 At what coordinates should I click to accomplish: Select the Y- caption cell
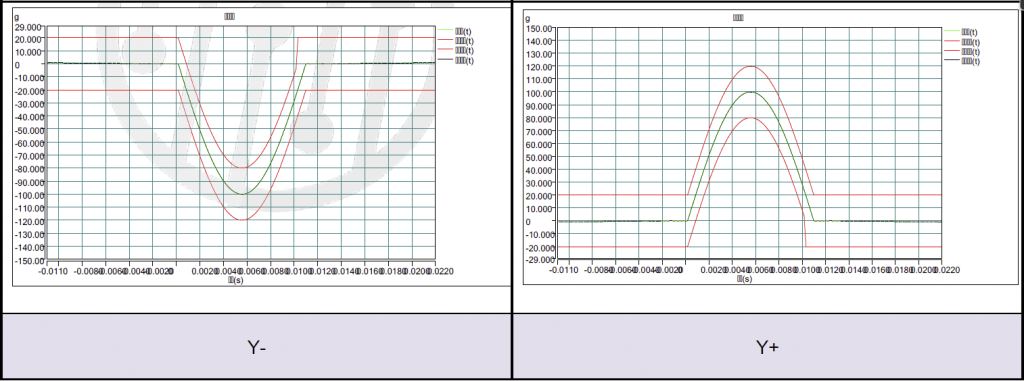coord(256,346)
